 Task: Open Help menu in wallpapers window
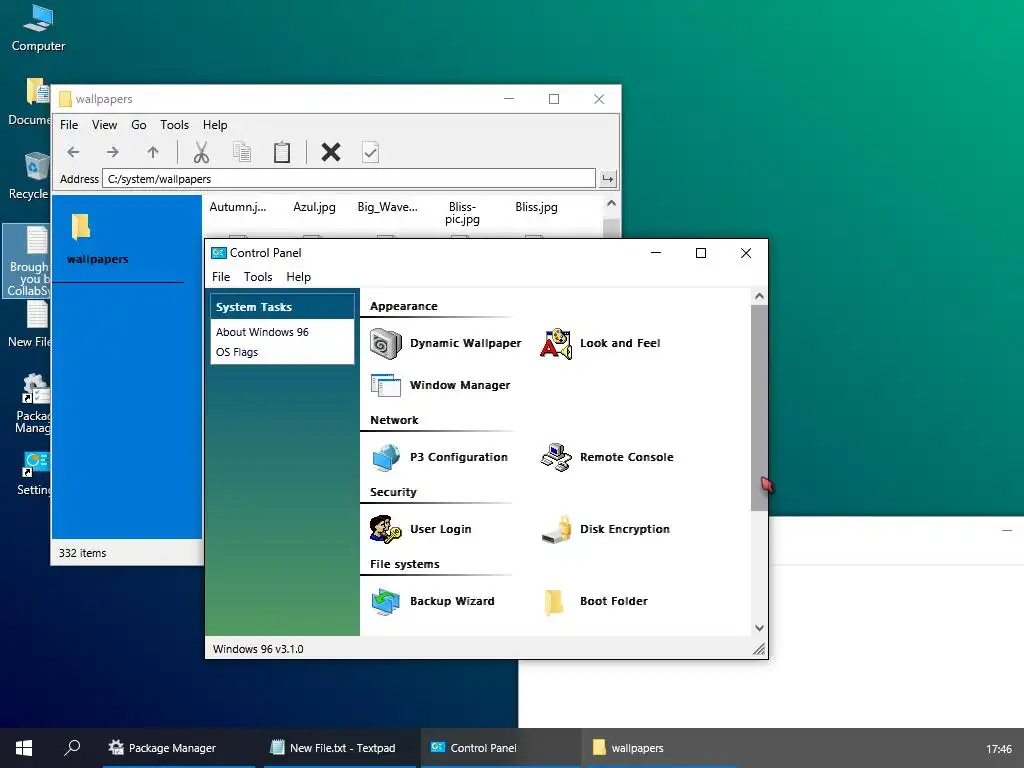tap(215, 125)
